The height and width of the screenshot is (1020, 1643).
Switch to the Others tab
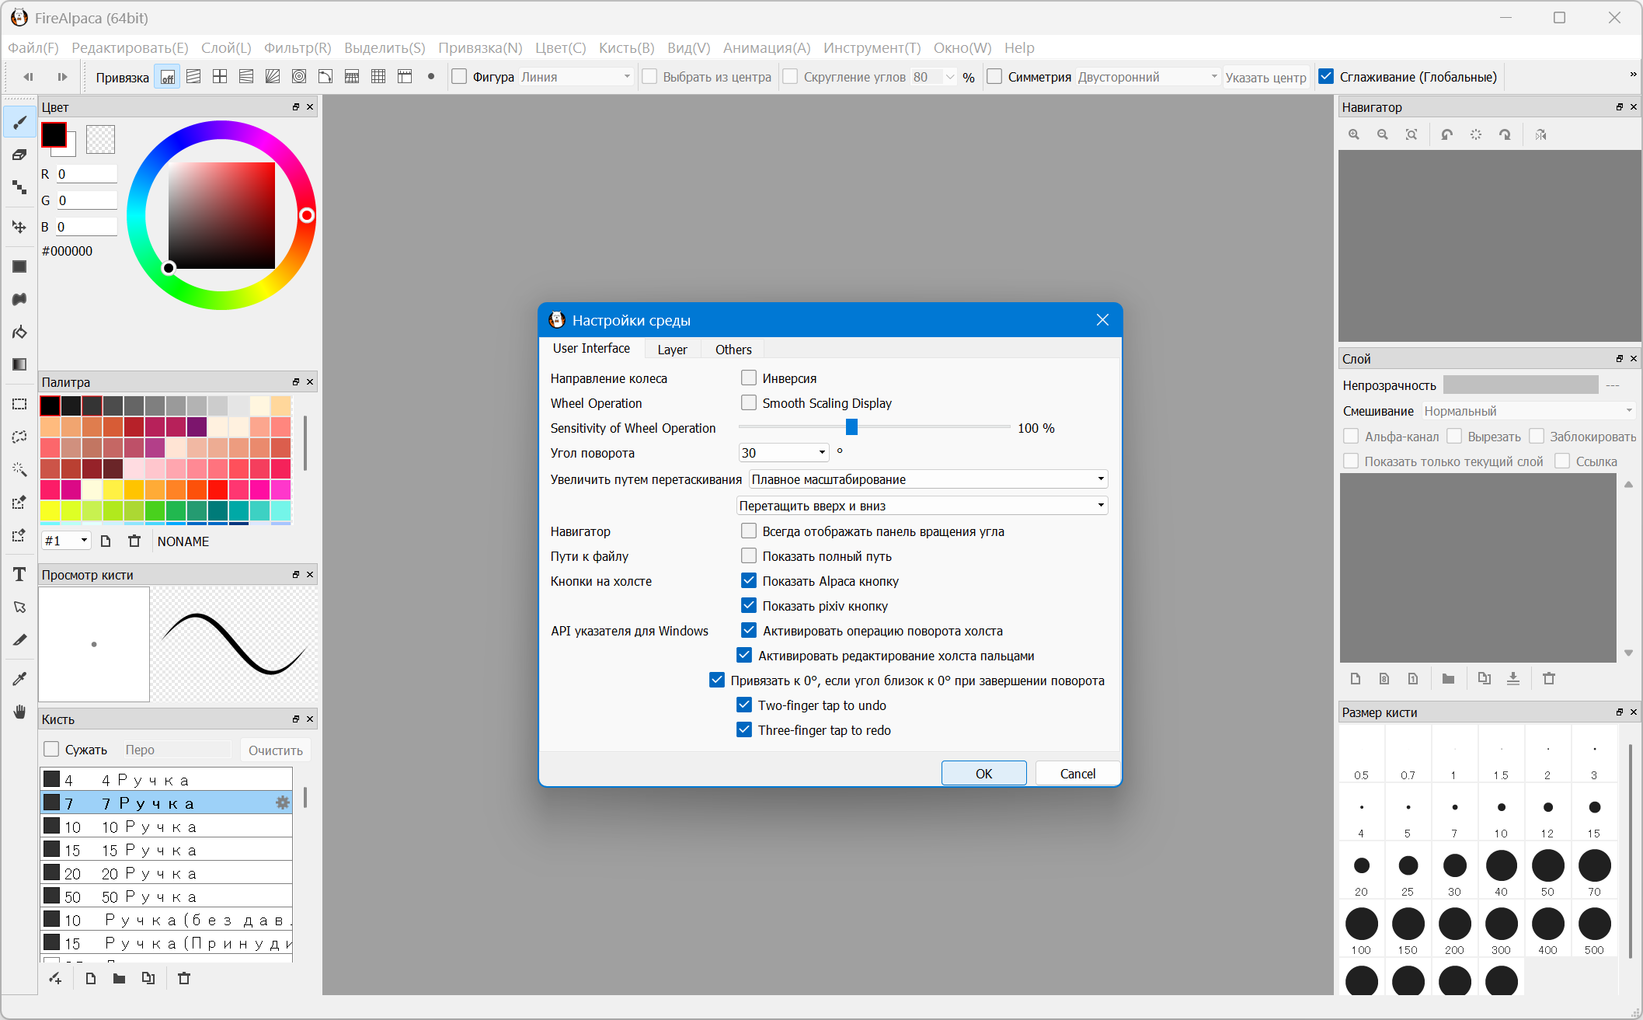(733, 349)
